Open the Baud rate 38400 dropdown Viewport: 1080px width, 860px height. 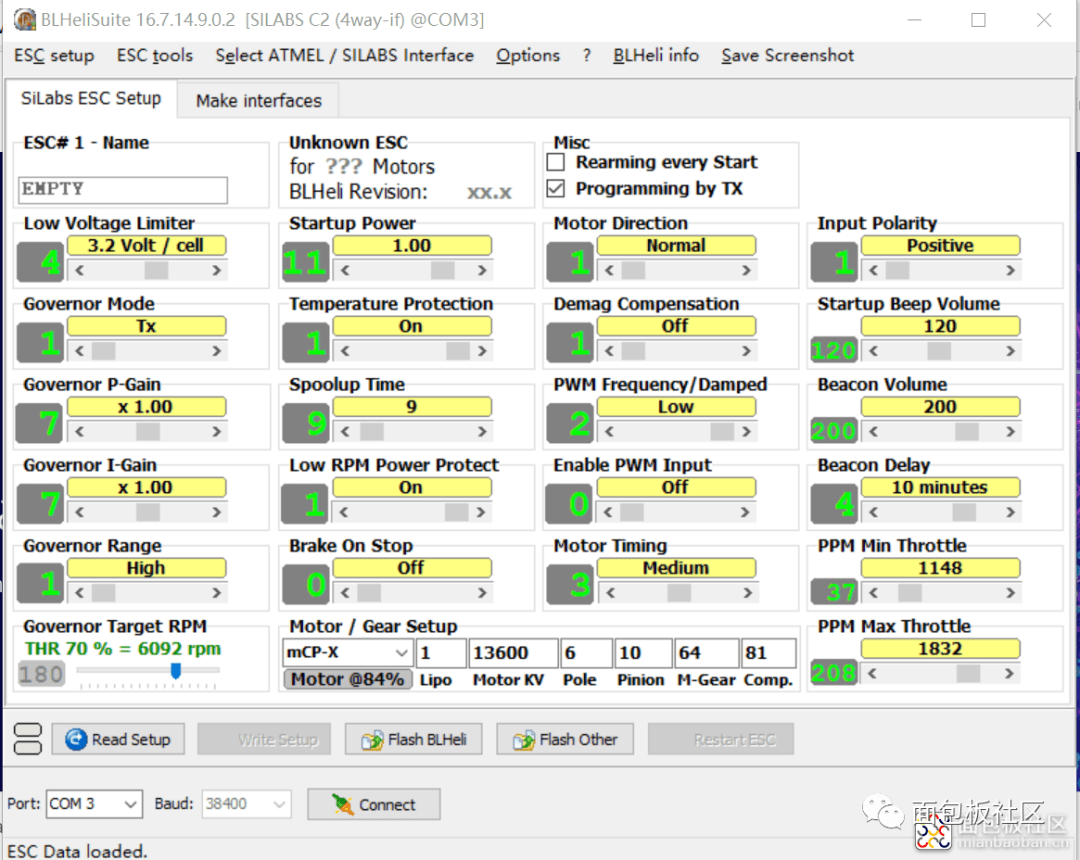tap(246, 804)
